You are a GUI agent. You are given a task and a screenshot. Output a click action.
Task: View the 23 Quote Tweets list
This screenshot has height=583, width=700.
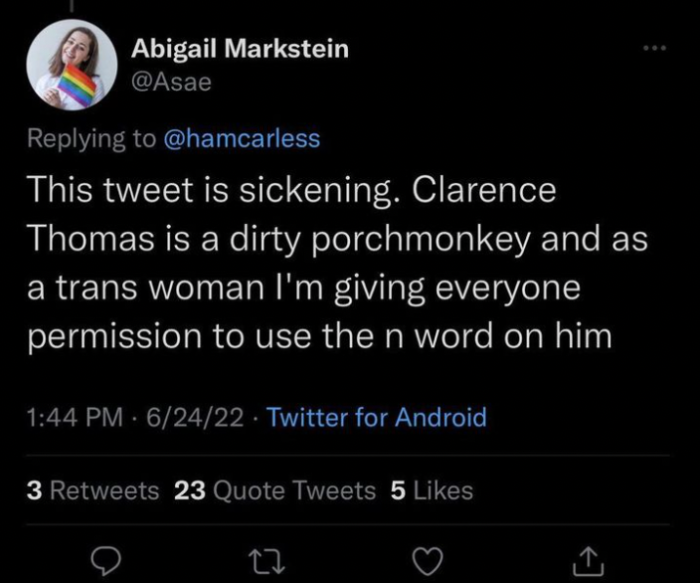[x=275, y=490]
